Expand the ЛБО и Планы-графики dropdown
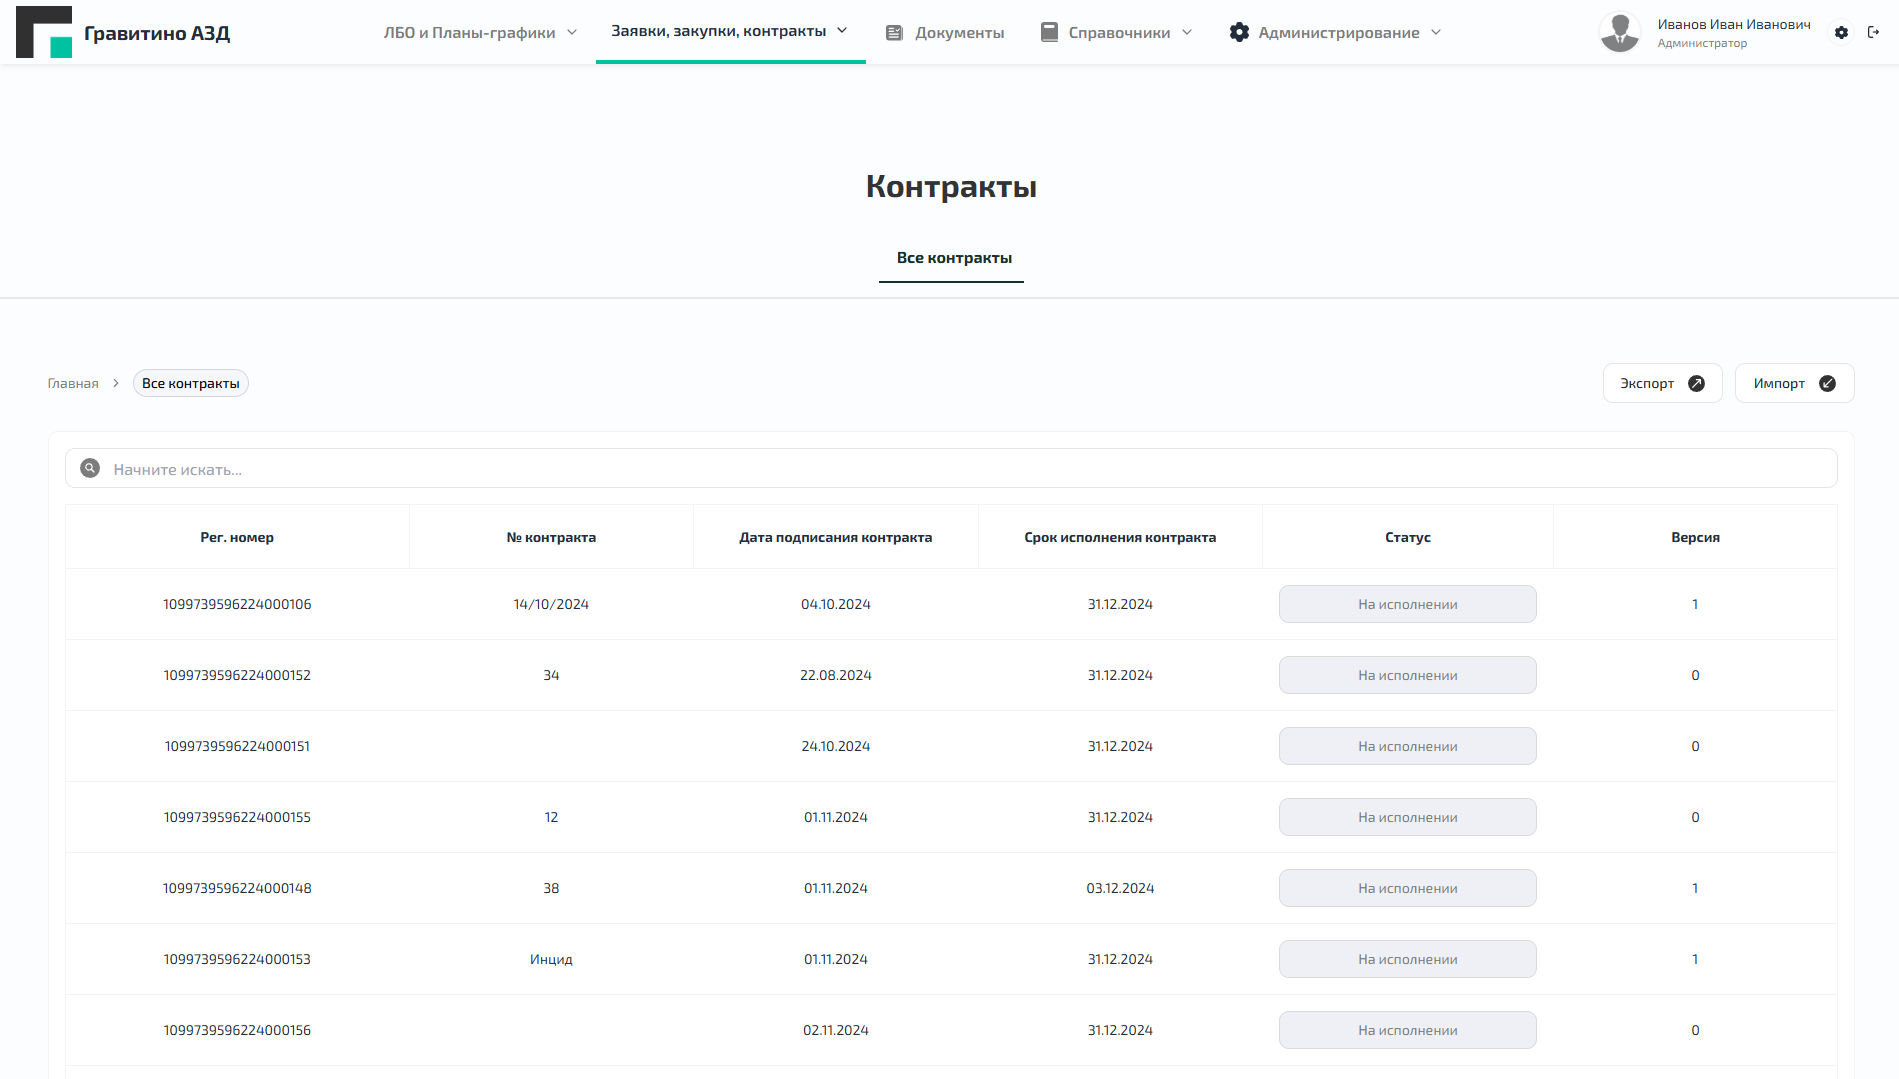This screenshot has height=1079, width=1899. pyautogui.click(x=572, y=31)
